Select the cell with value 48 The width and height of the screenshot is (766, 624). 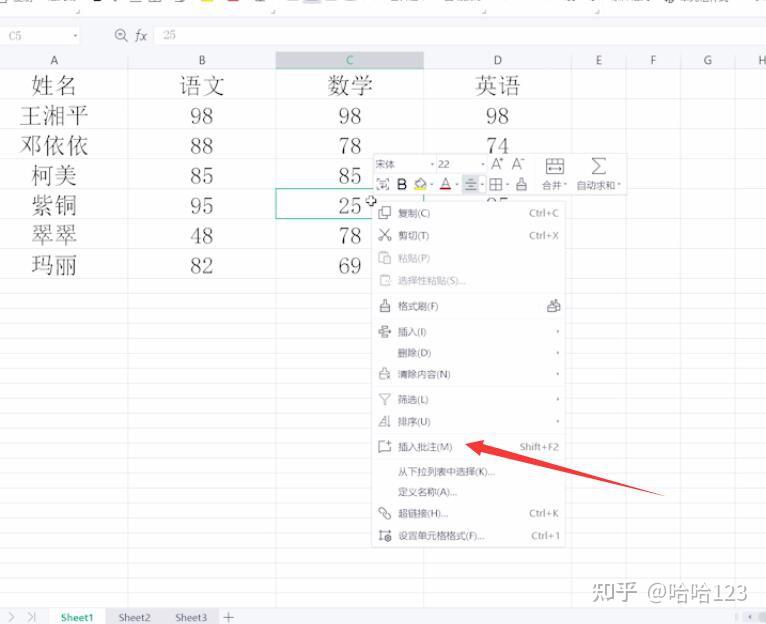pos(202,235)
